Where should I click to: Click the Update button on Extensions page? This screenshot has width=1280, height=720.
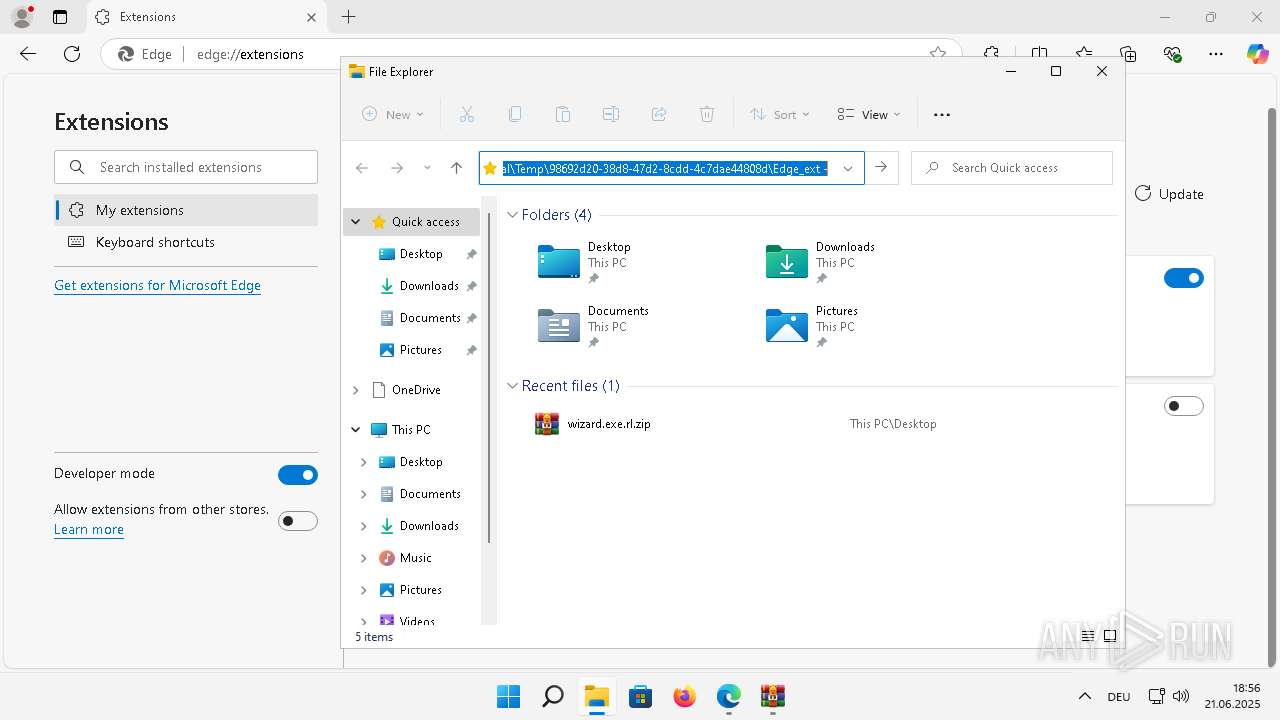click(x=1169, y=194)
